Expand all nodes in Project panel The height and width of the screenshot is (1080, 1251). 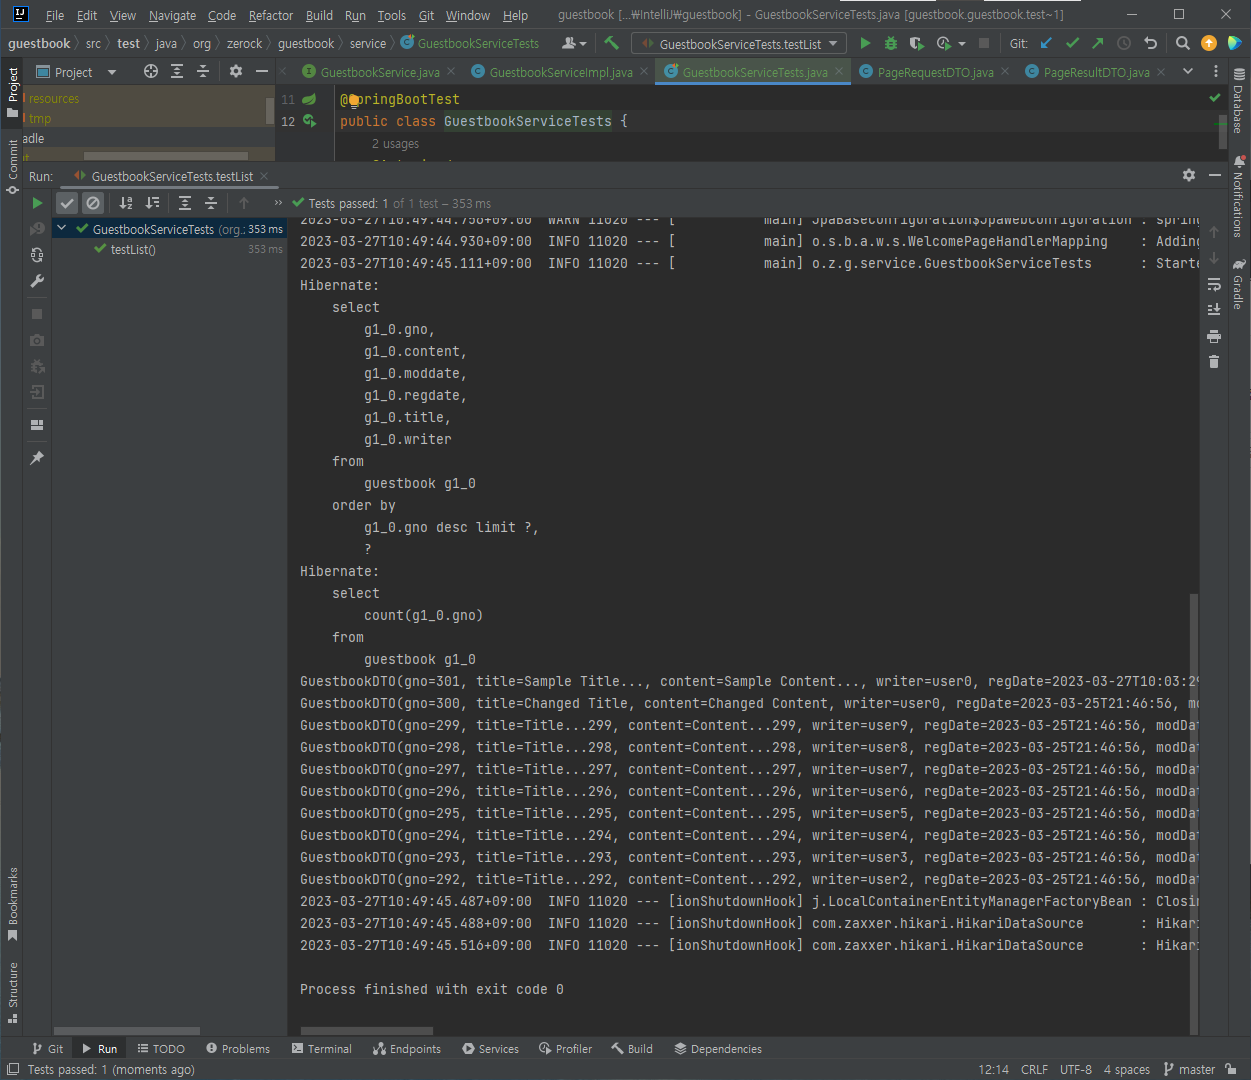pos(177,71)
